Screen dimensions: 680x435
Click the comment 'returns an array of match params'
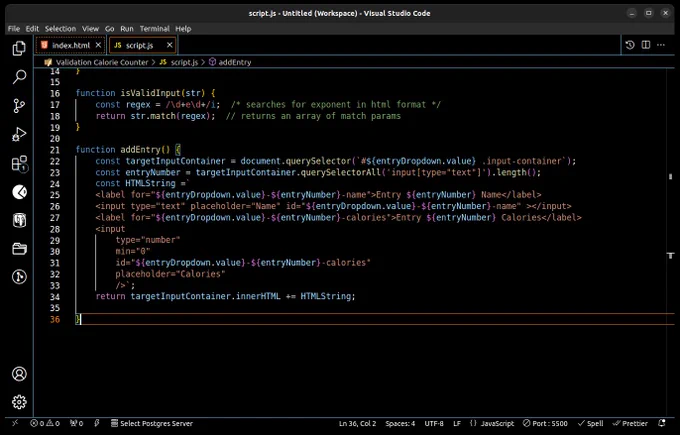tap(320, 116)
